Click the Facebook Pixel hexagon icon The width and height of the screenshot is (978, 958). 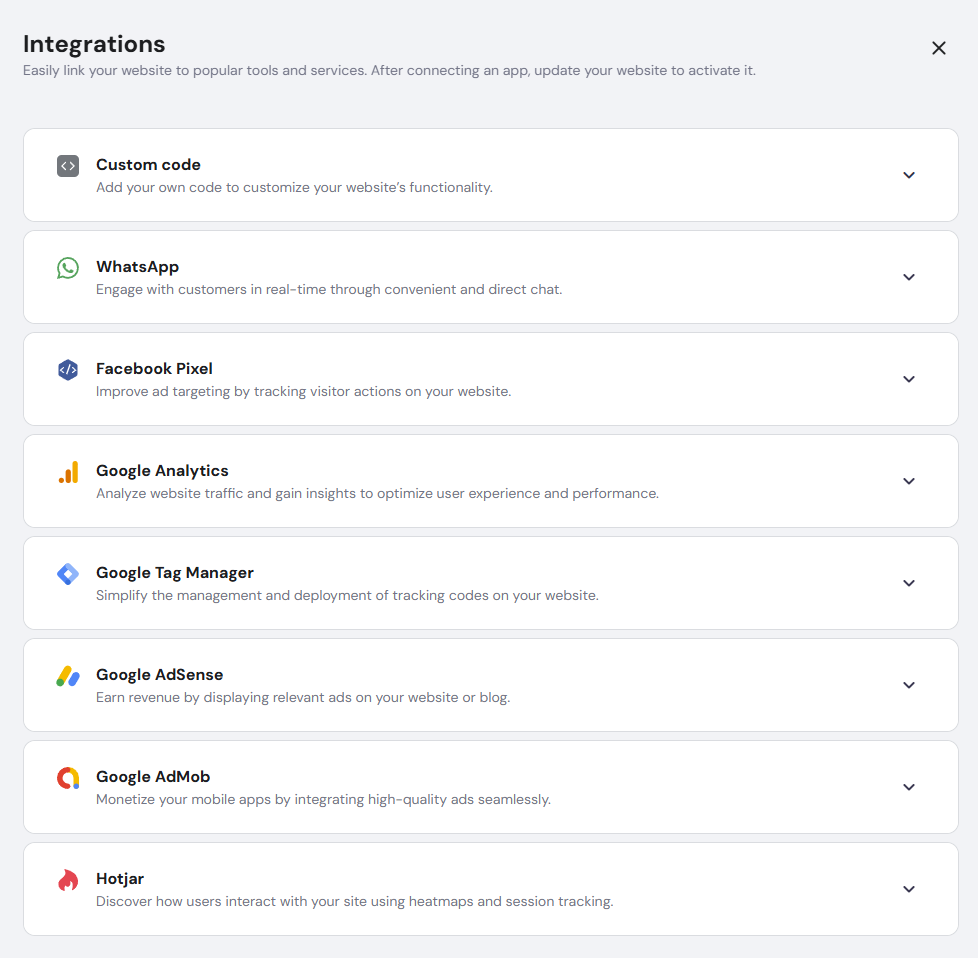(x=68, y=370)
